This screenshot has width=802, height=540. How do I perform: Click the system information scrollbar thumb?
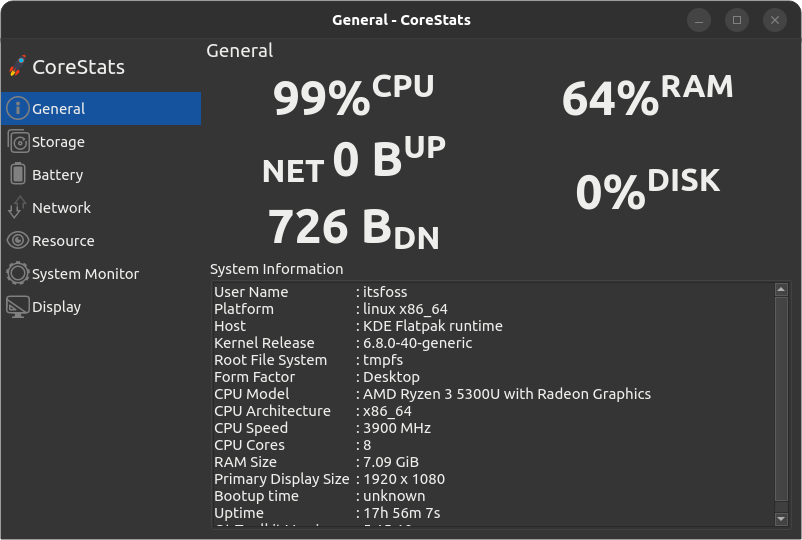[x=782, y=400]
